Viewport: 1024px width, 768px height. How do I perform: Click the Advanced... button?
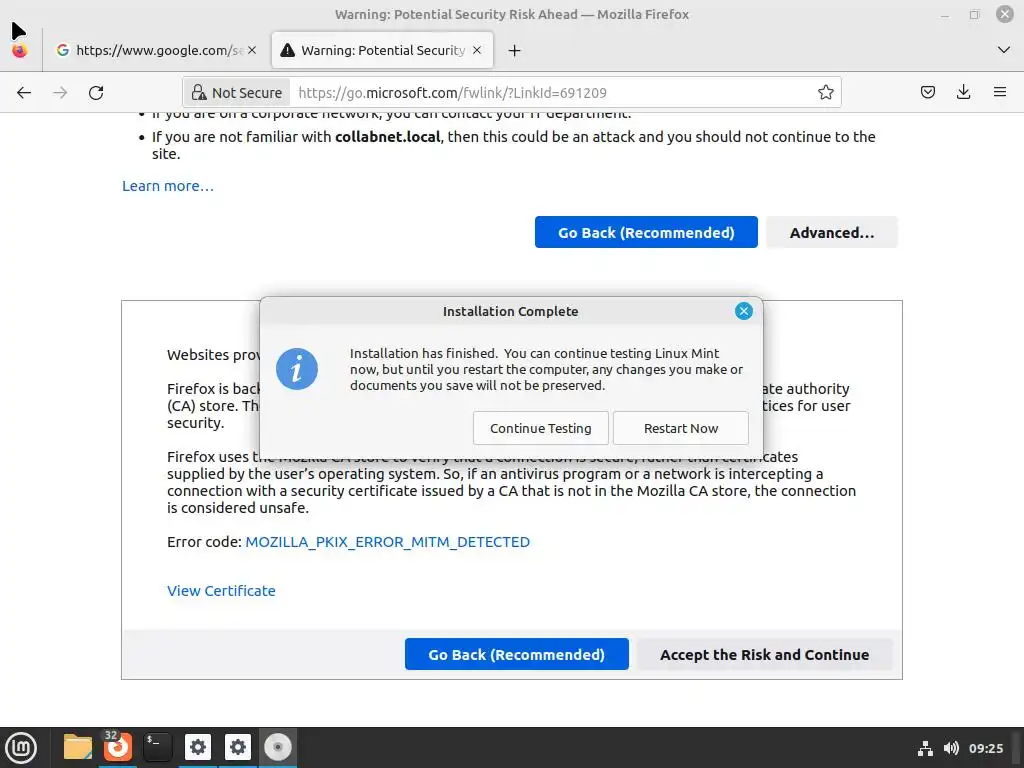tap(831, 232)
